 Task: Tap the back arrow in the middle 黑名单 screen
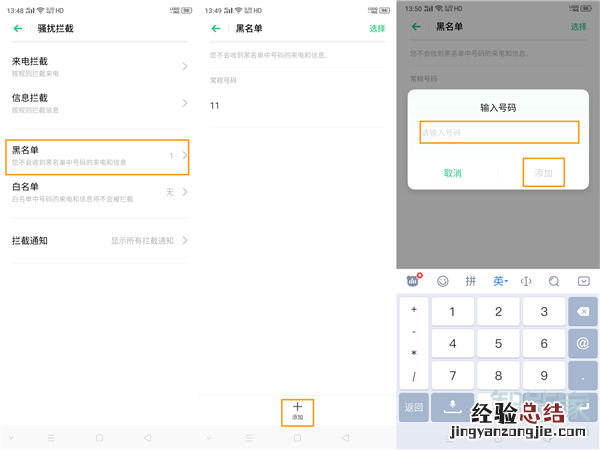[x=217, y=29]
